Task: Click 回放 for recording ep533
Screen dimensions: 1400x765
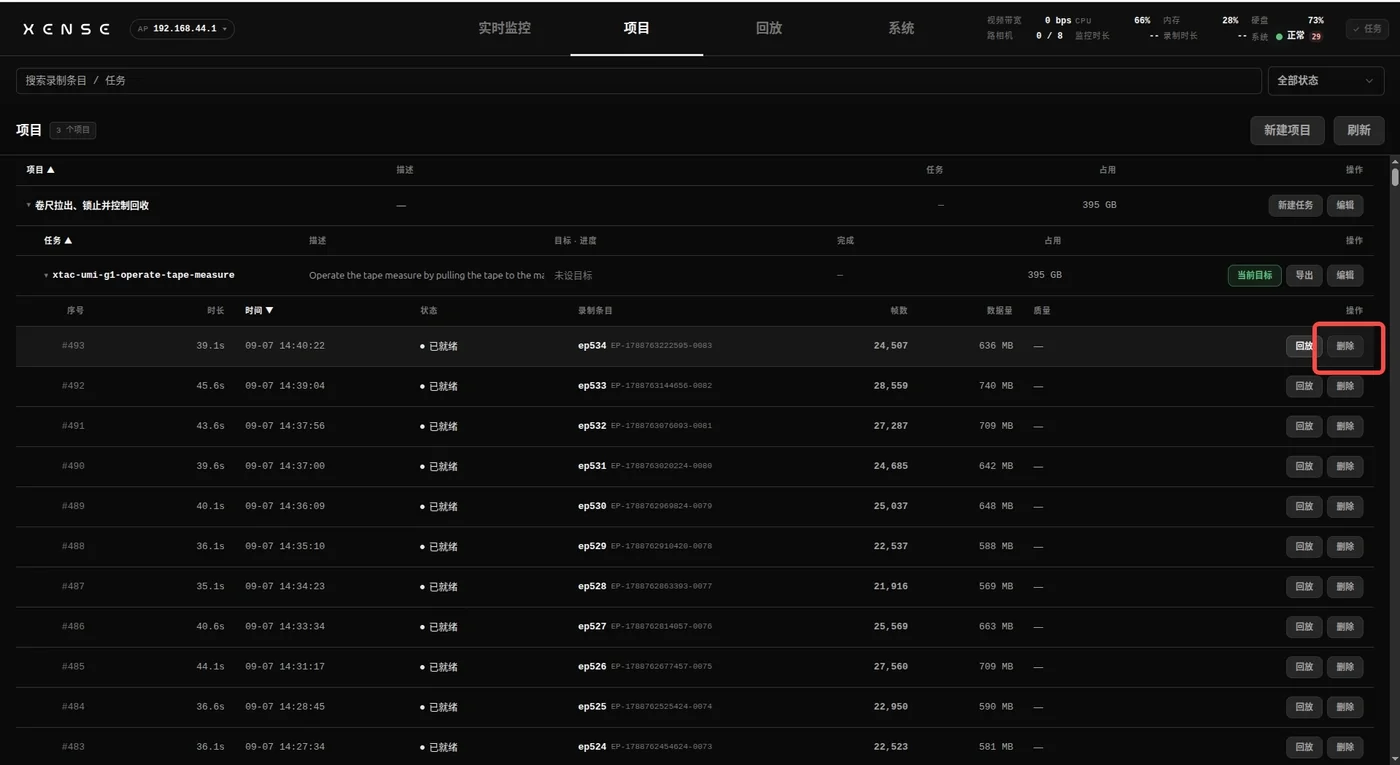Action: click(x=1304, y=386)
